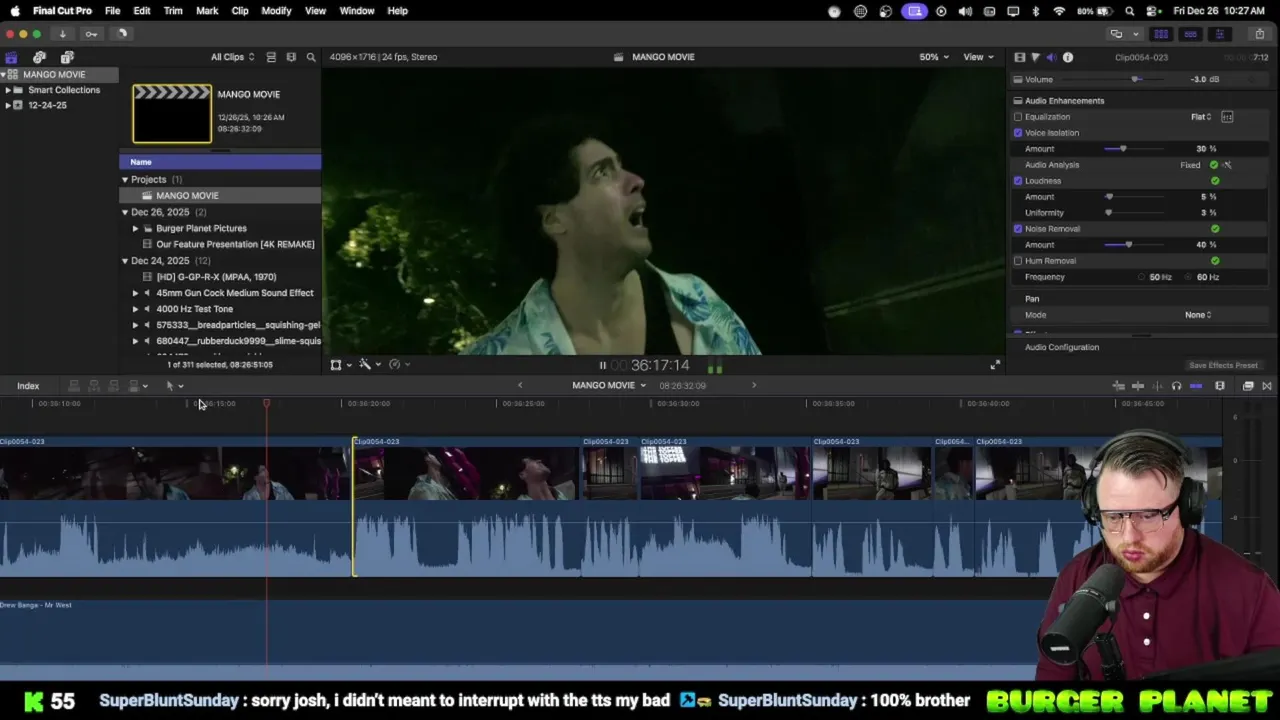Viewport: 1280px width, 720px height.
Task: Expand the Burger Planet Pictures clip
Action: point(135,228)
